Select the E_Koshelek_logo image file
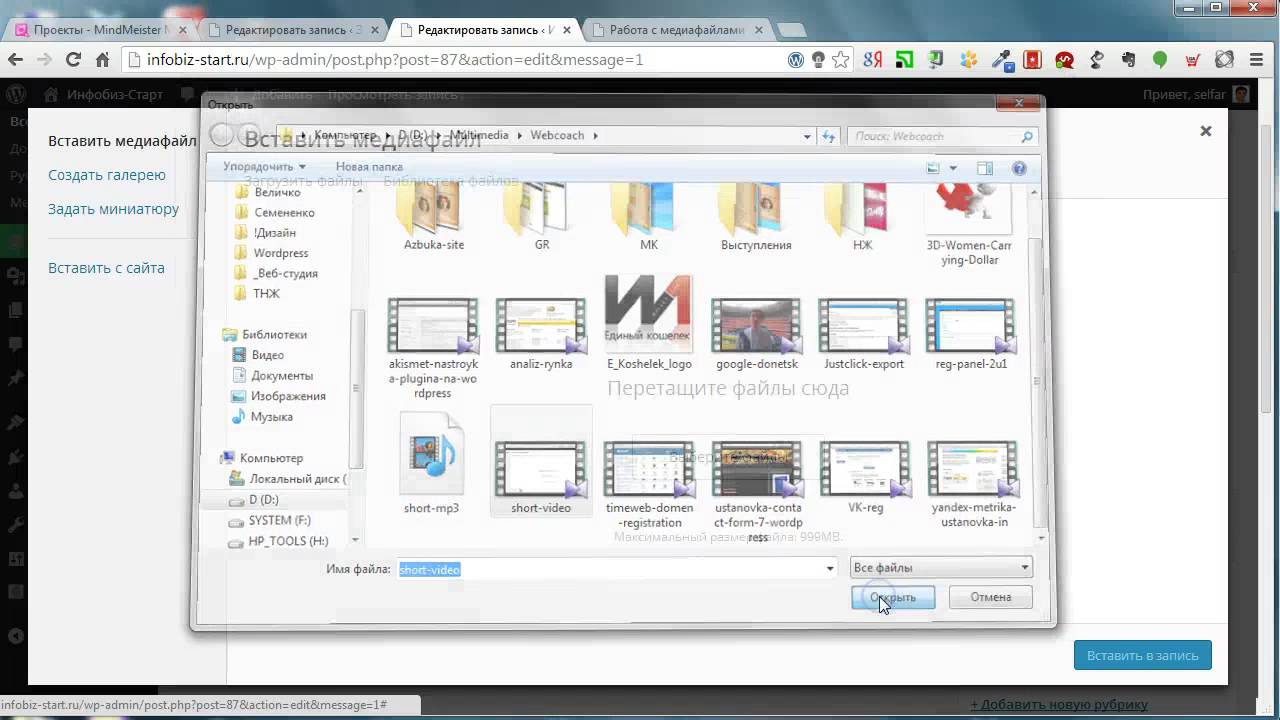1280x720 pixels. point(649,322)
